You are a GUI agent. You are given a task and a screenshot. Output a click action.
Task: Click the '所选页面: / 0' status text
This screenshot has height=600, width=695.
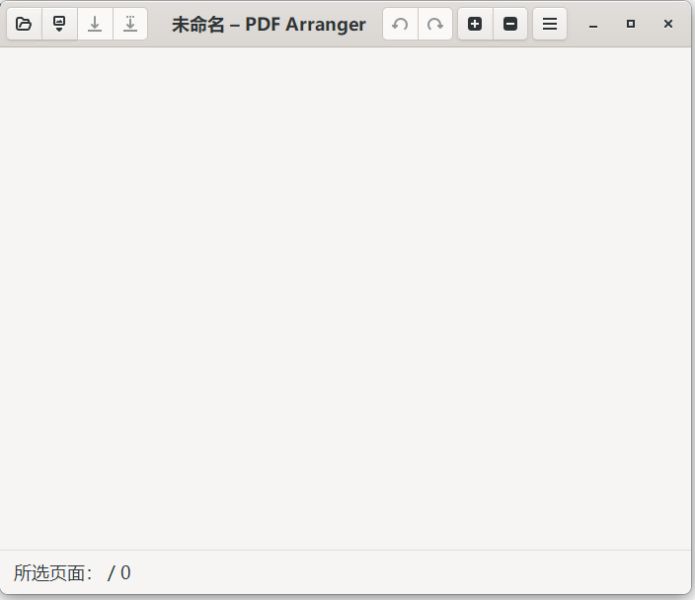pos(72,573)
